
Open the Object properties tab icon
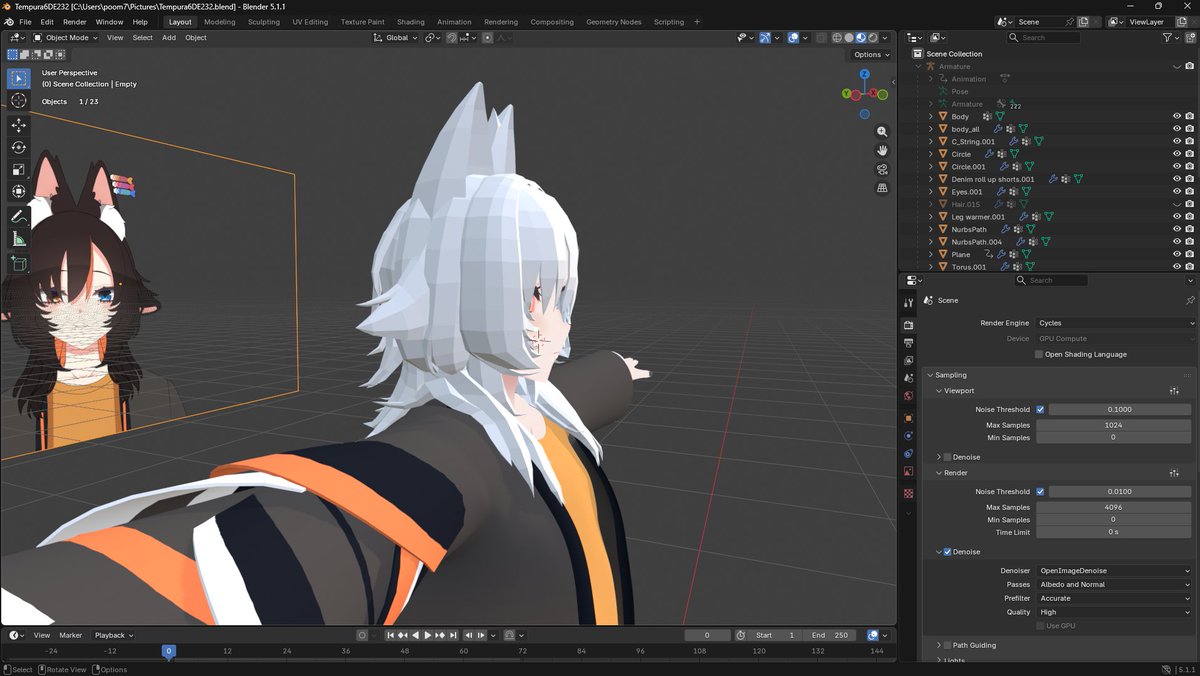(x=908, y=417)
